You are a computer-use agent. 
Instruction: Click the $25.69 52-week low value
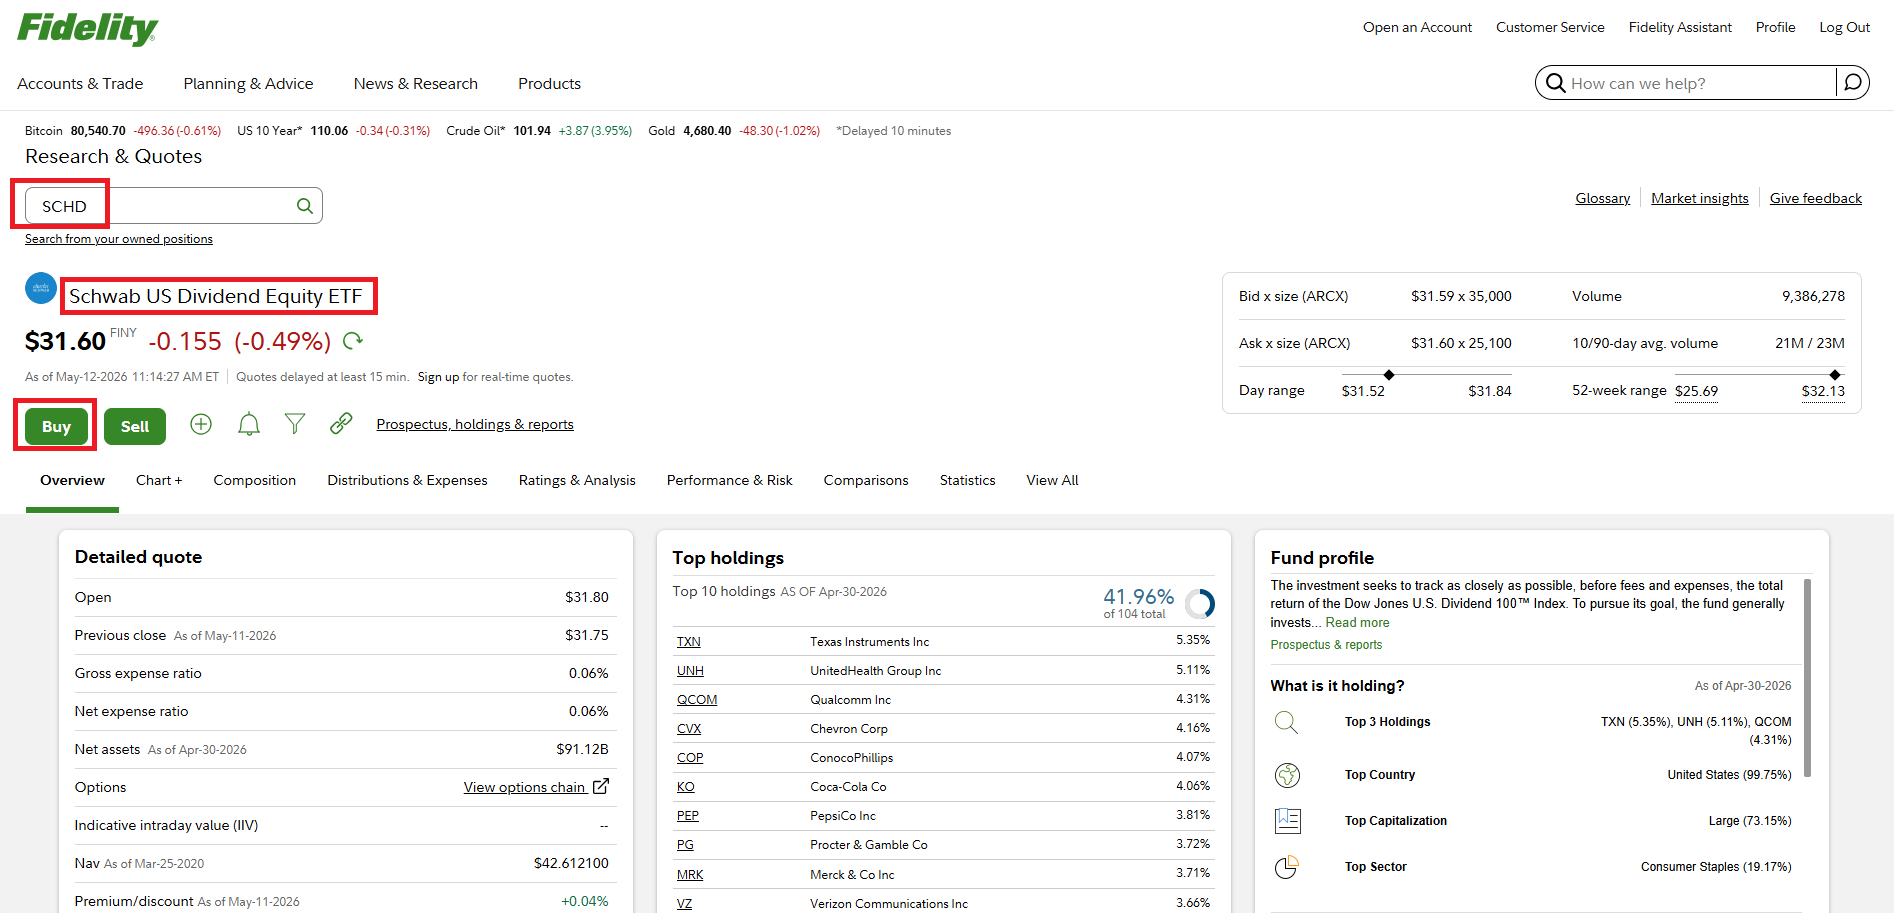coord(1696,391)
